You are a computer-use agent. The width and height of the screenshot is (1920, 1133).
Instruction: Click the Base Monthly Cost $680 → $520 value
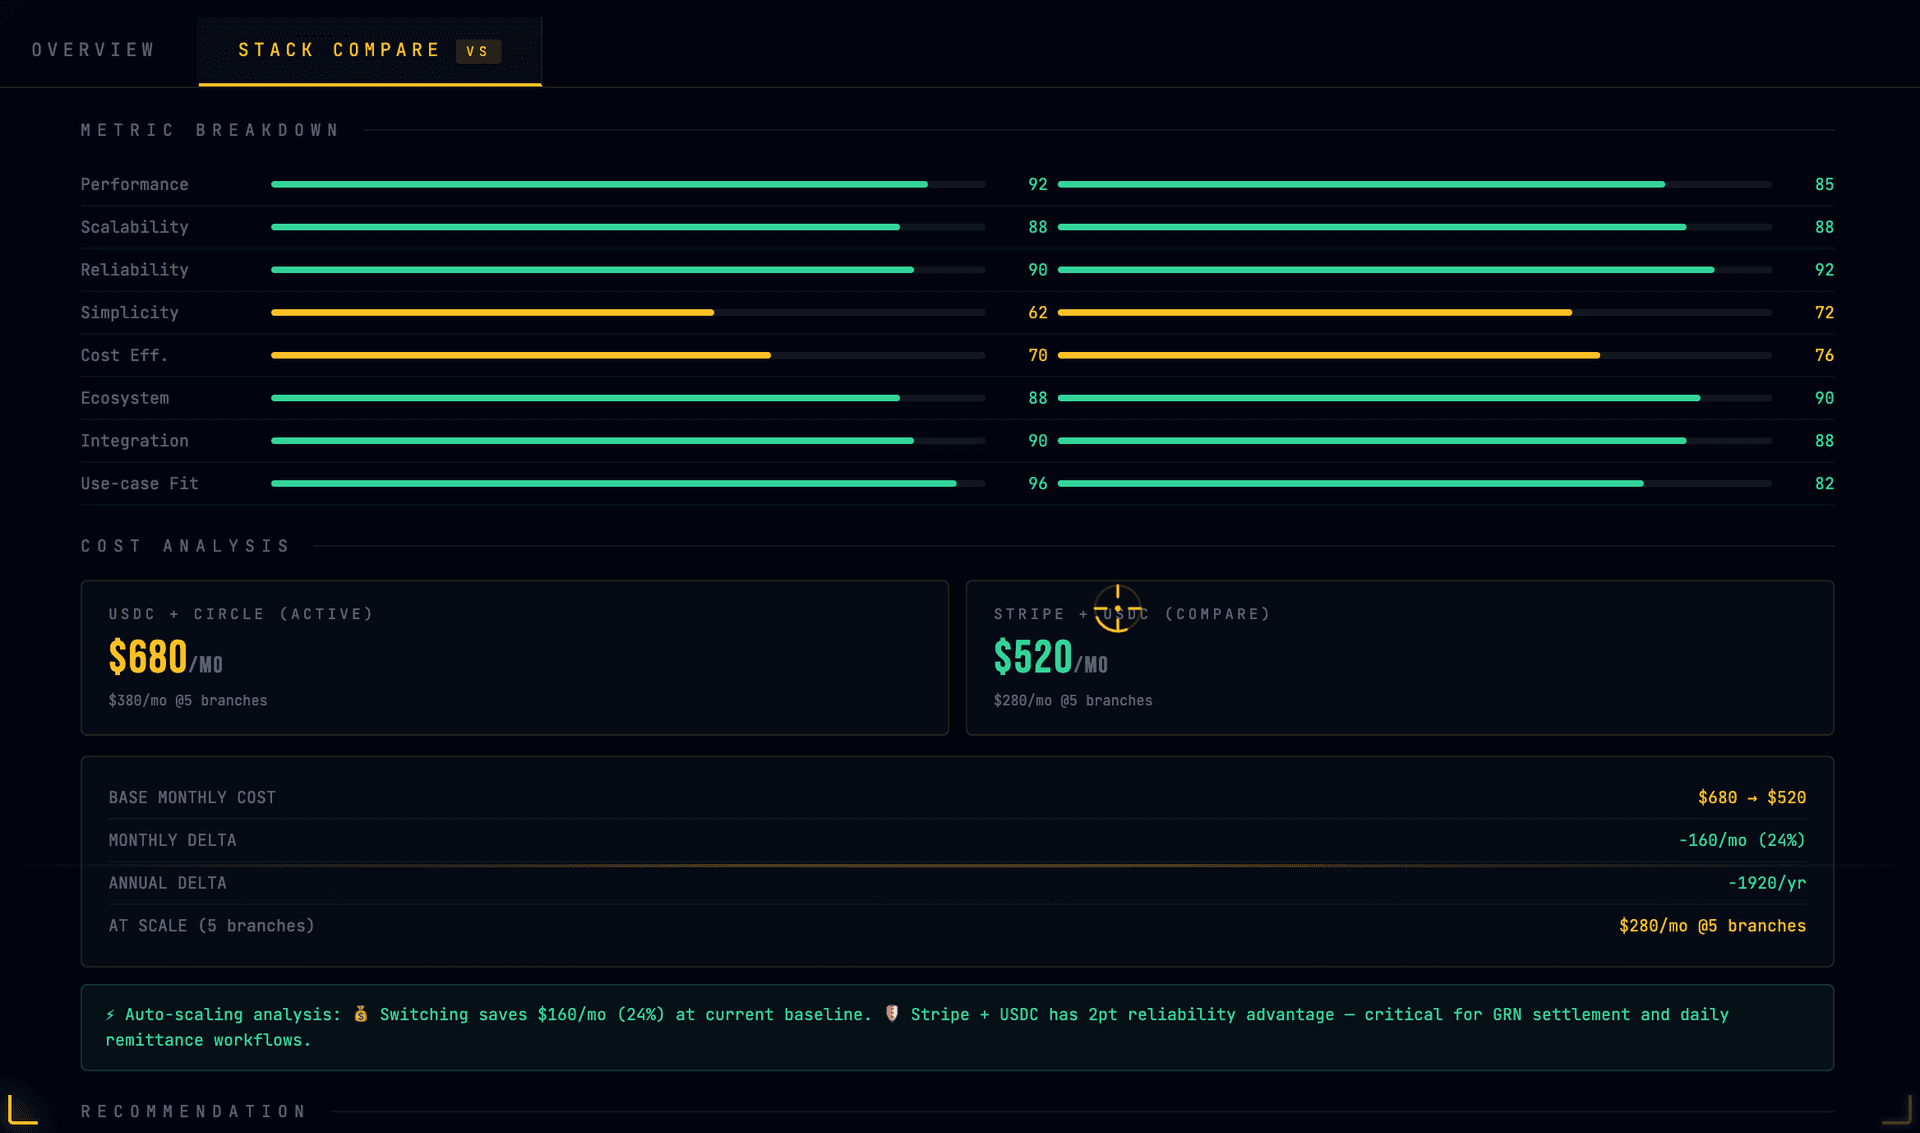[x=1751, y=798]
